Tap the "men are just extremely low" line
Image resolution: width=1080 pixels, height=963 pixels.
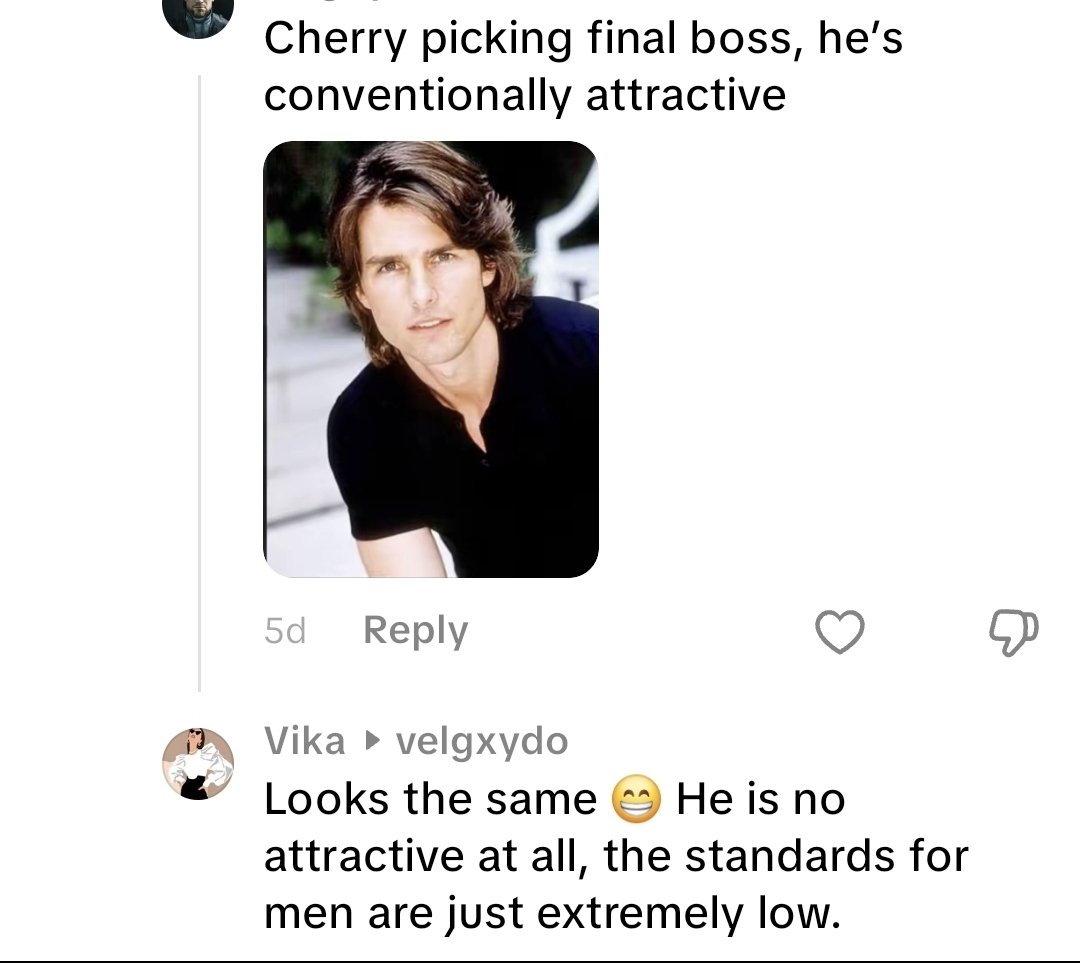click(x=552, y=913)
